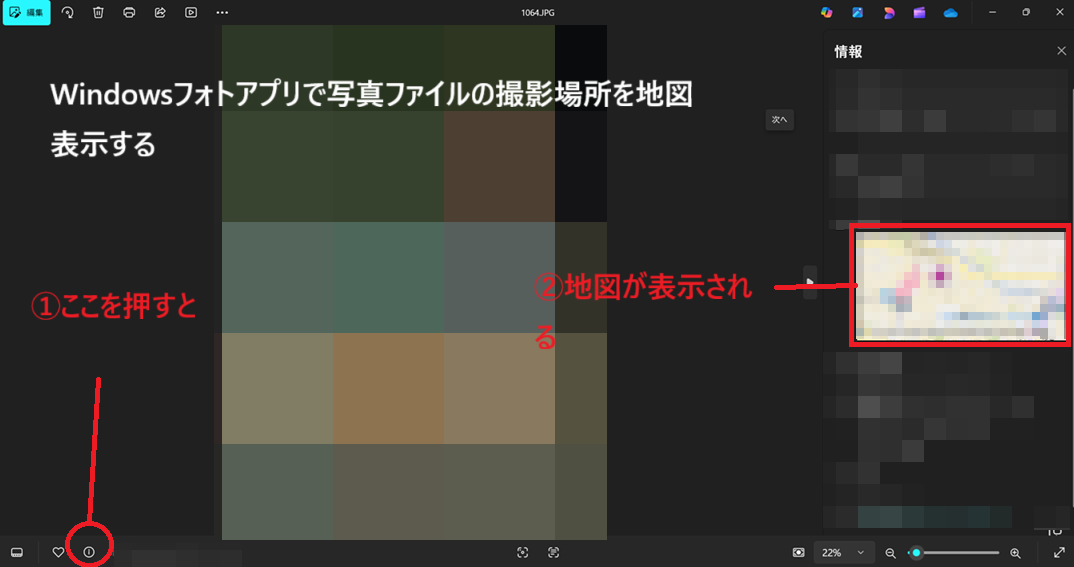Viewport: 1074px width, 567px height.
Task: Collapse the info pane with side arrow
Action: [x=810, y=282]
